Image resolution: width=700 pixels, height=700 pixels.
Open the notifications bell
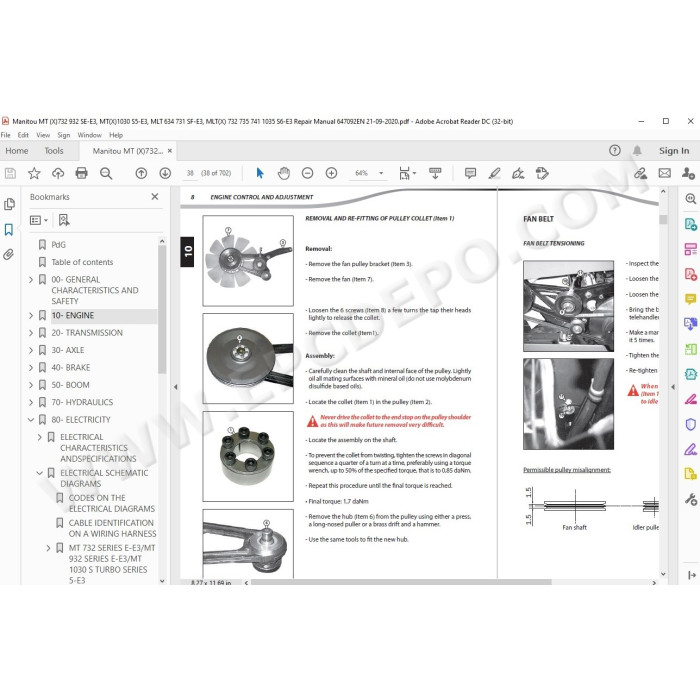pyautogui.click(x=637, y=150)
